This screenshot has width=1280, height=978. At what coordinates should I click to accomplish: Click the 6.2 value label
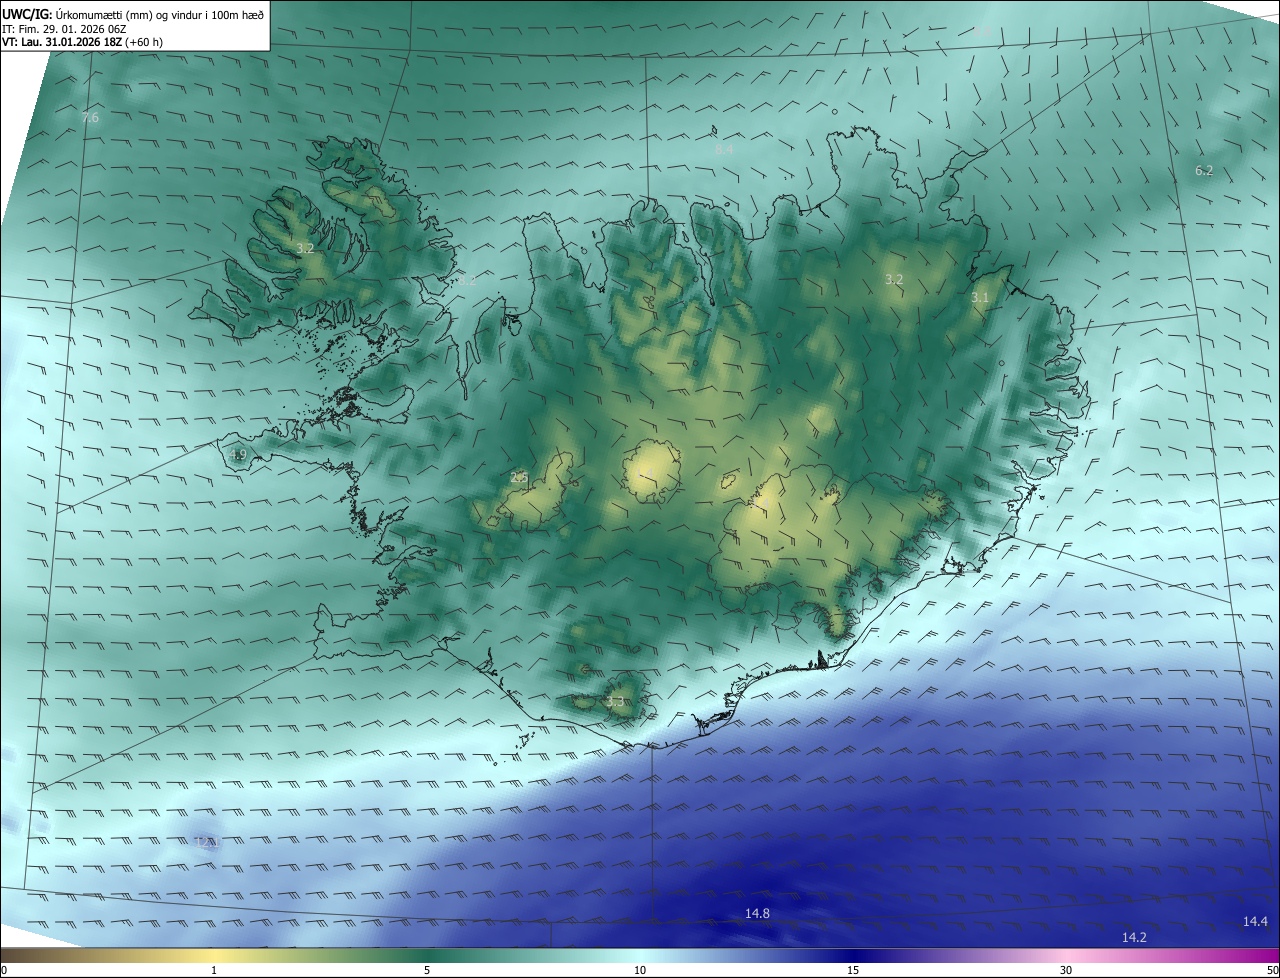[x=1204, y=171]
